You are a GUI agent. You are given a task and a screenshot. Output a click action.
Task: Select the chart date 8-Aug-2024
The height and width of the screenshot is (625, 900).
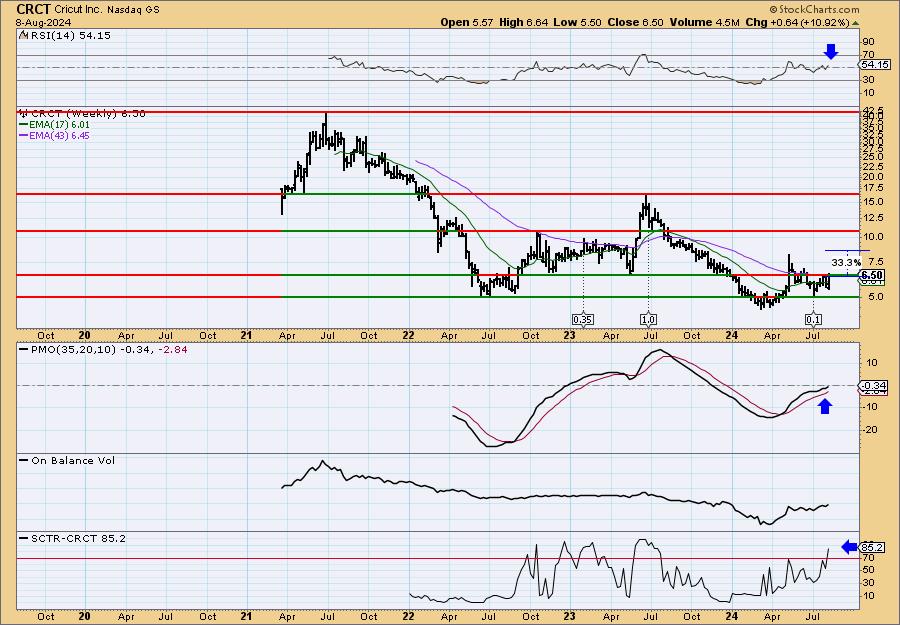pyautogui.click(x=44, y=23)
